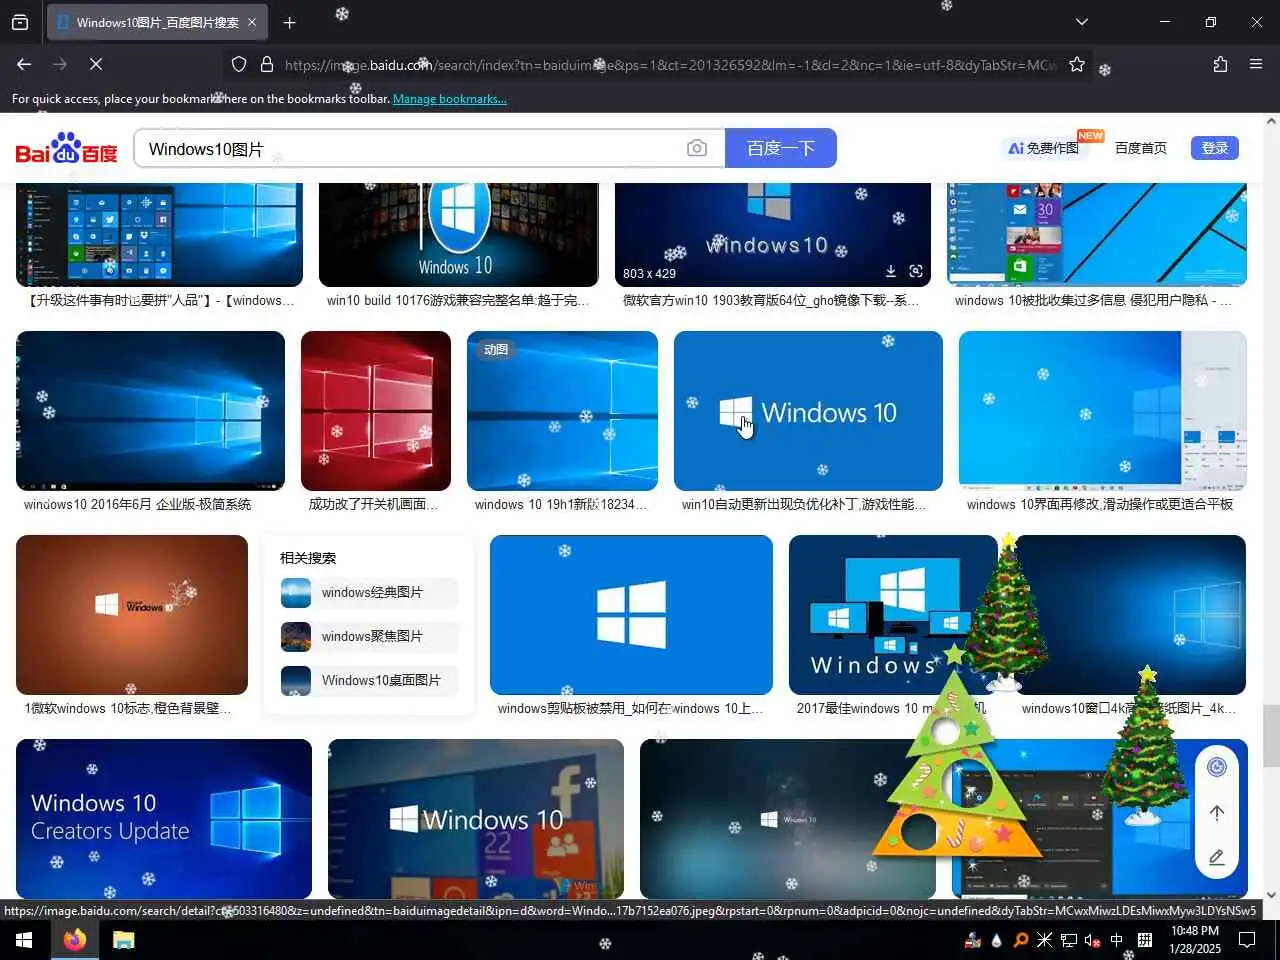Image resolution: width=1280 pixels, height=960 pixels.
Task: Open the Windows notification center icon
Action: pyautogui.click(x=1247, y=940)
